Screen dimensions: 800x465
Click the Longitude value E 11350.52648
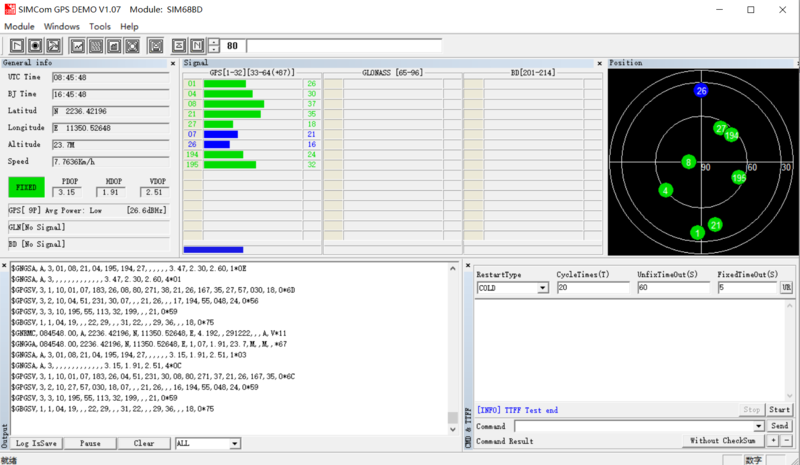(x=111, y=128)
